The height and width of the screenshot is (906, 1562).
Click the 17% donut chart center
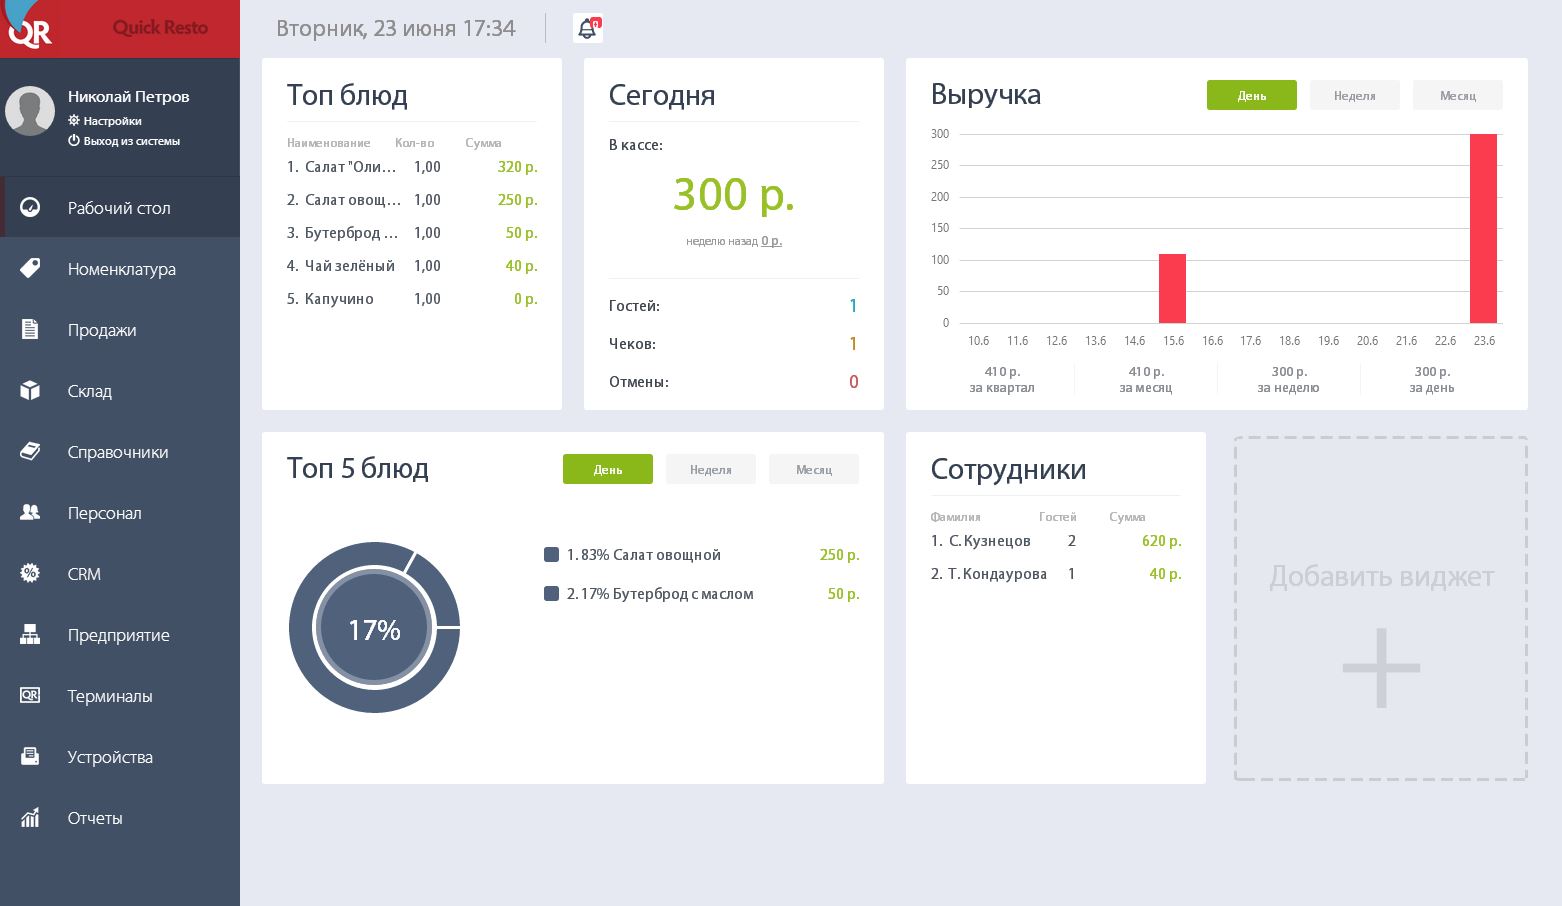[x=374, y=629]
